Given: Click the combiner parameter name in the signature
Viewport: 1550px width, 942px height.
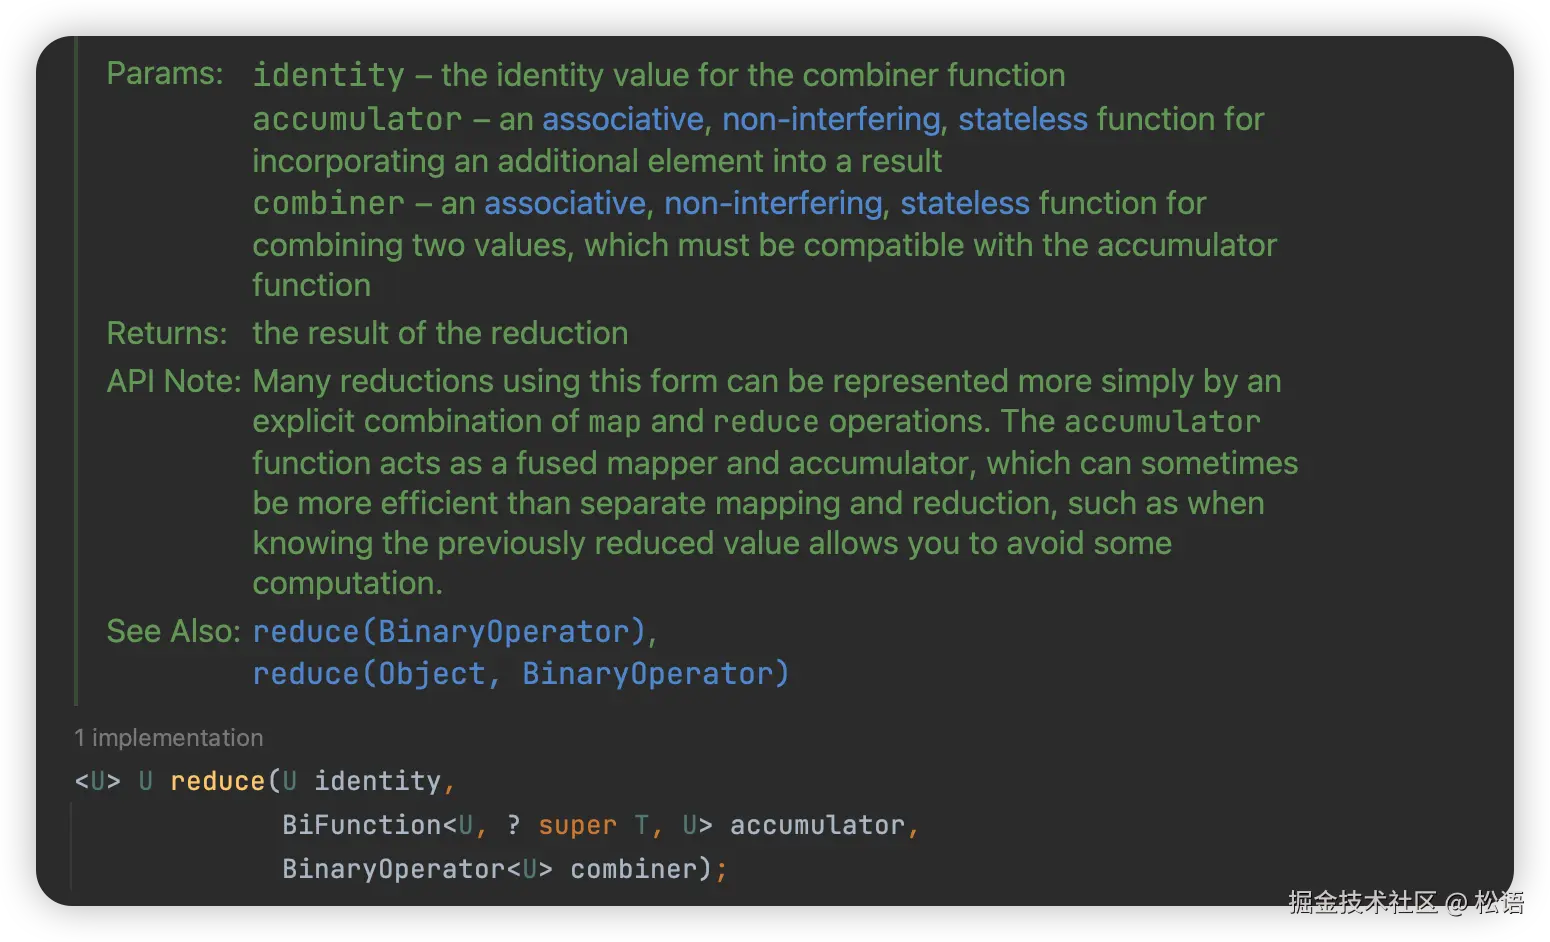Looking at the screenshot, I should pos(633,869).
